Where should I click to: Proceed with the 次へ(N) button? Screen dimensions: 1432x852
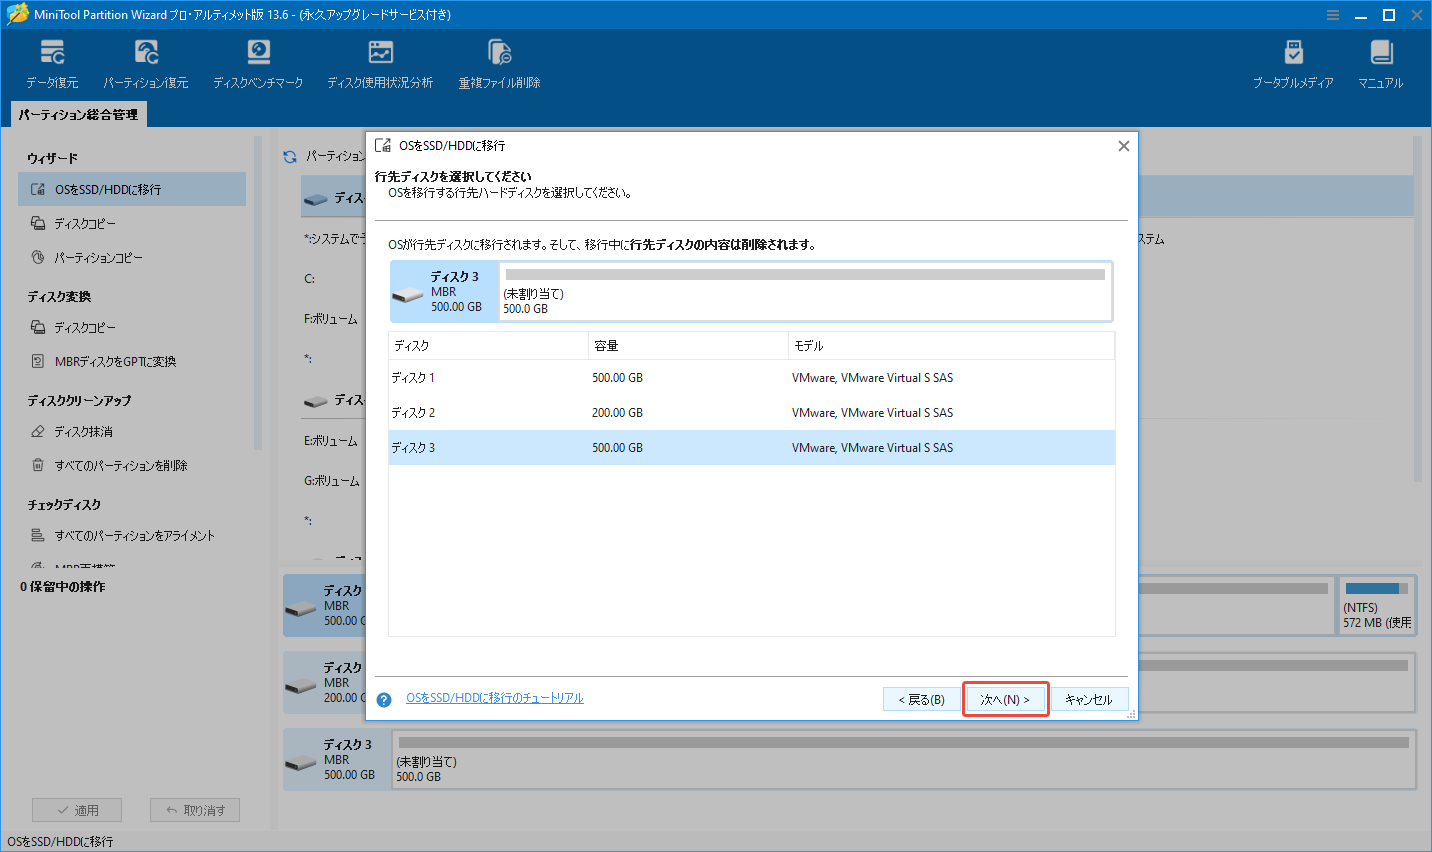click(1005, 698)
